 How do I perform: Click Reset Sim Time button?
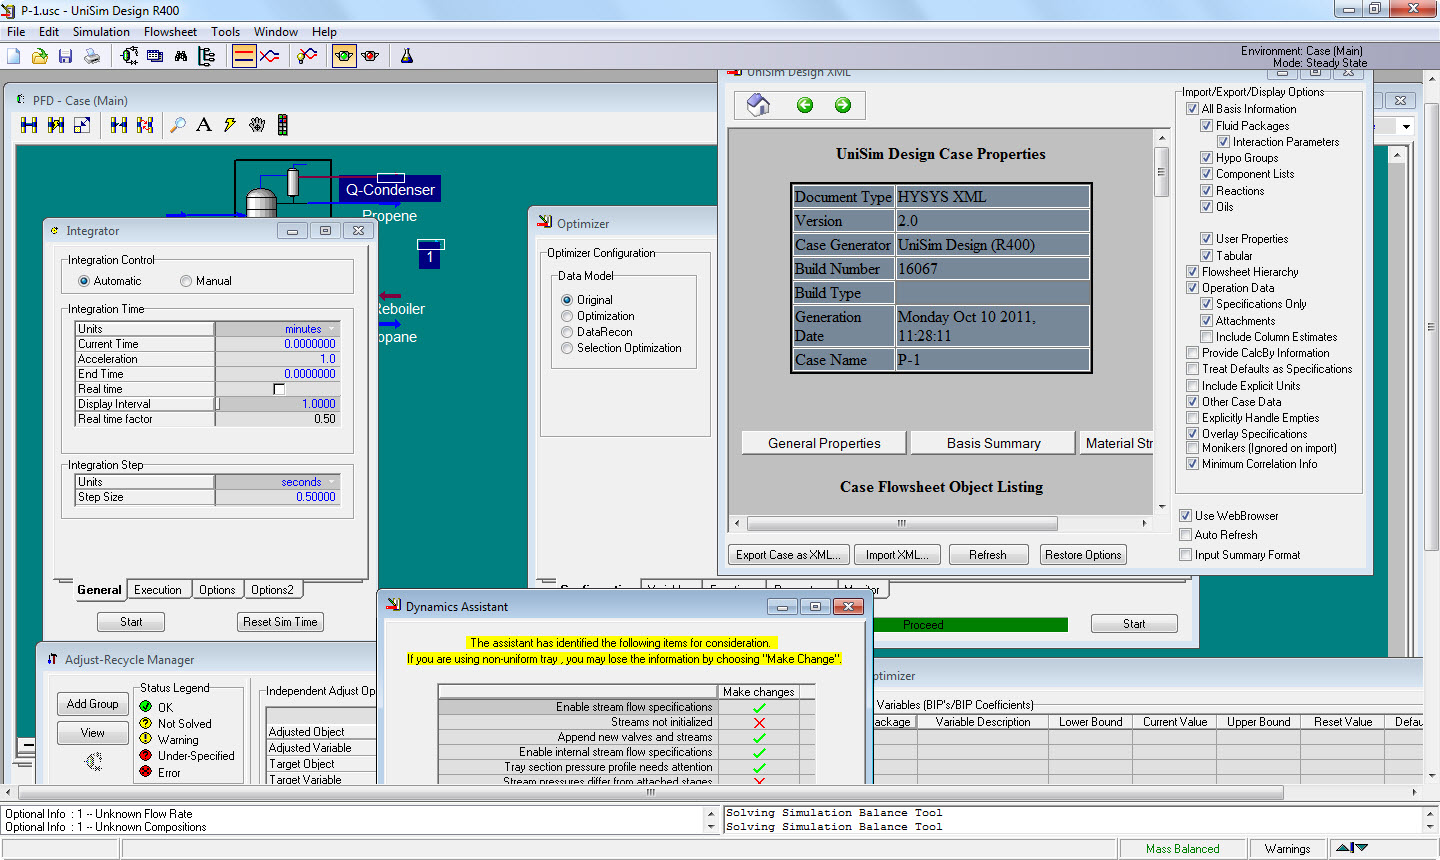pos(280,622)
